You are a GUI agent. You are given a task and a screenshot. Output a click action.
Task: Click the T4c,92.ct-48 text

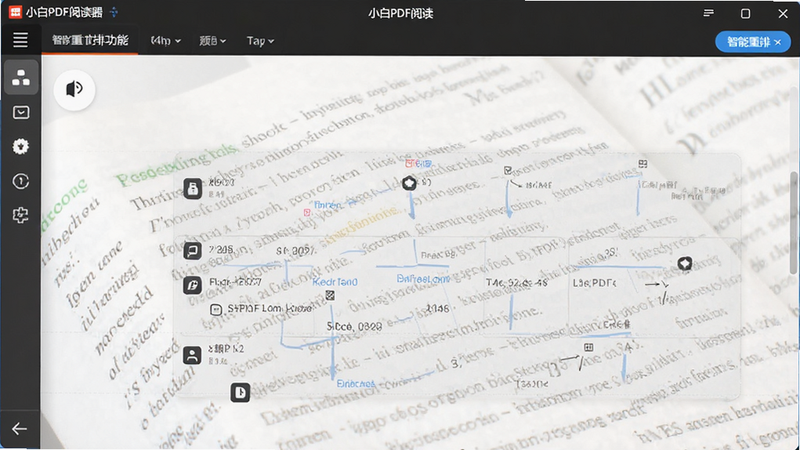[x=516, y=283]
